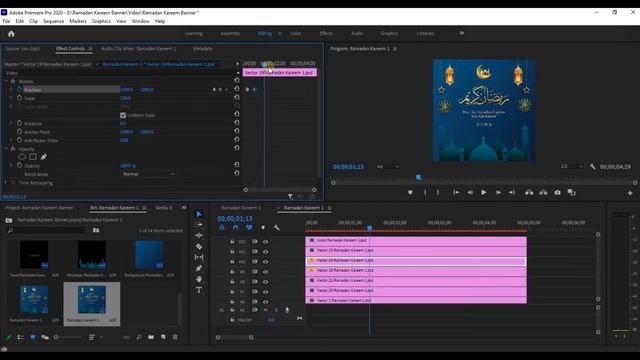
Task: Open the File menu
Action: click(7, 21)
